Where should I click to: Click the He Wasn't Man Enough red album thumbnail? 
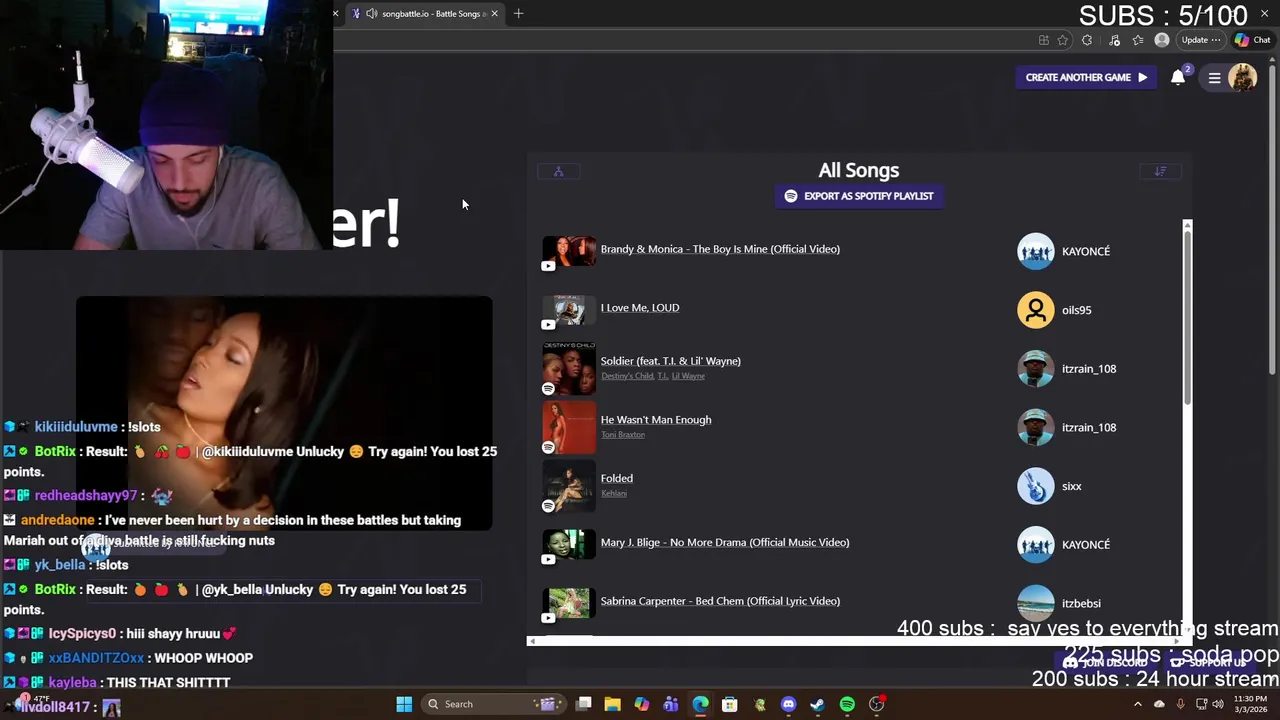coord(569,427)
